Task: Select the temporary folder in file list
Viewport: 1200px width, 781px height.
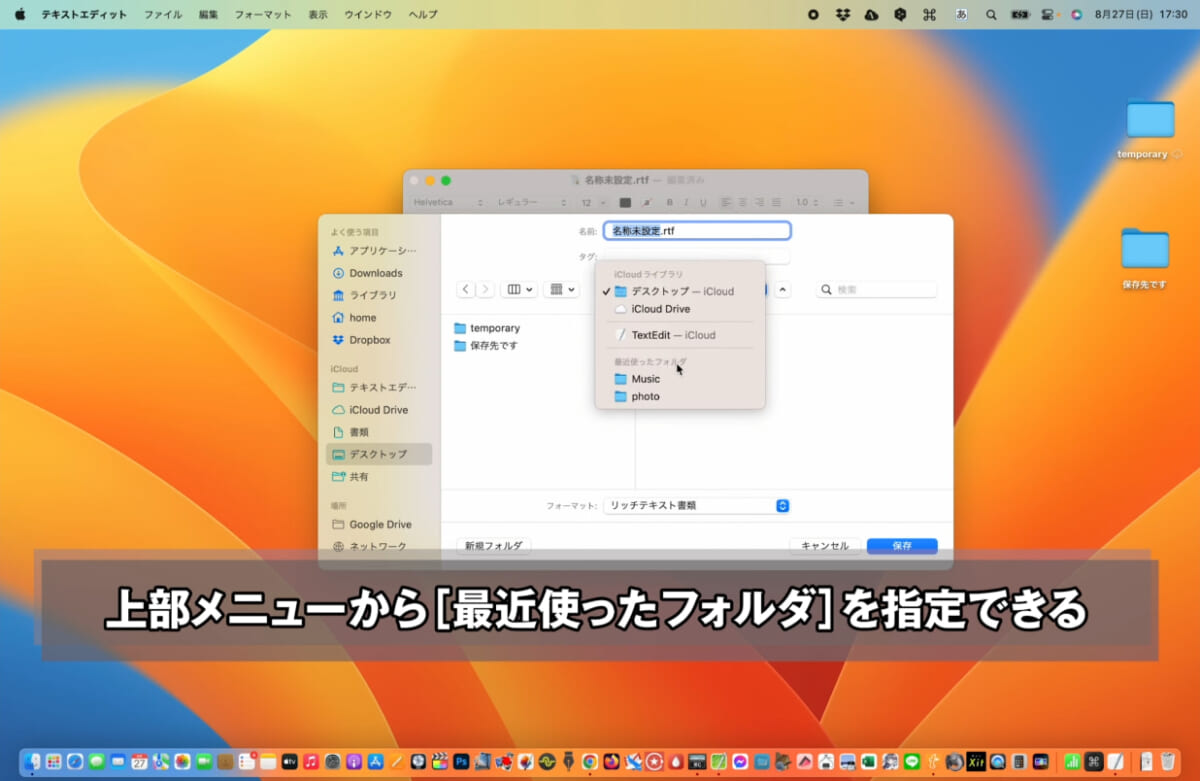Action: point(487,328)
